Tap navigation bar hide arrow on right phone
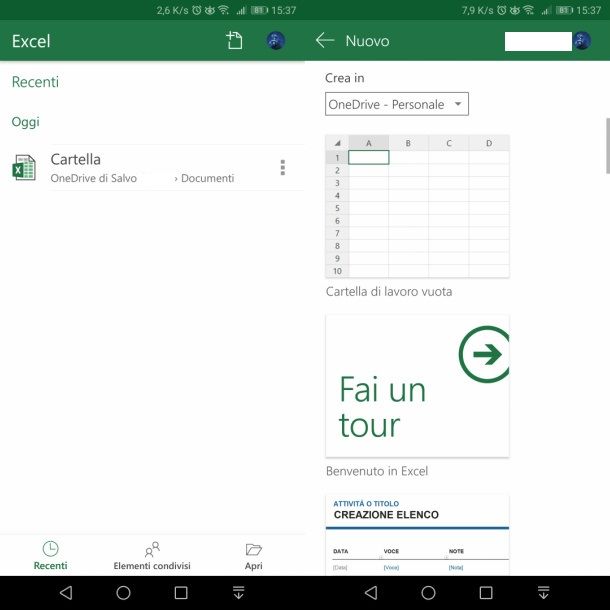The image size is (610, 610). [x=543, y=592]
